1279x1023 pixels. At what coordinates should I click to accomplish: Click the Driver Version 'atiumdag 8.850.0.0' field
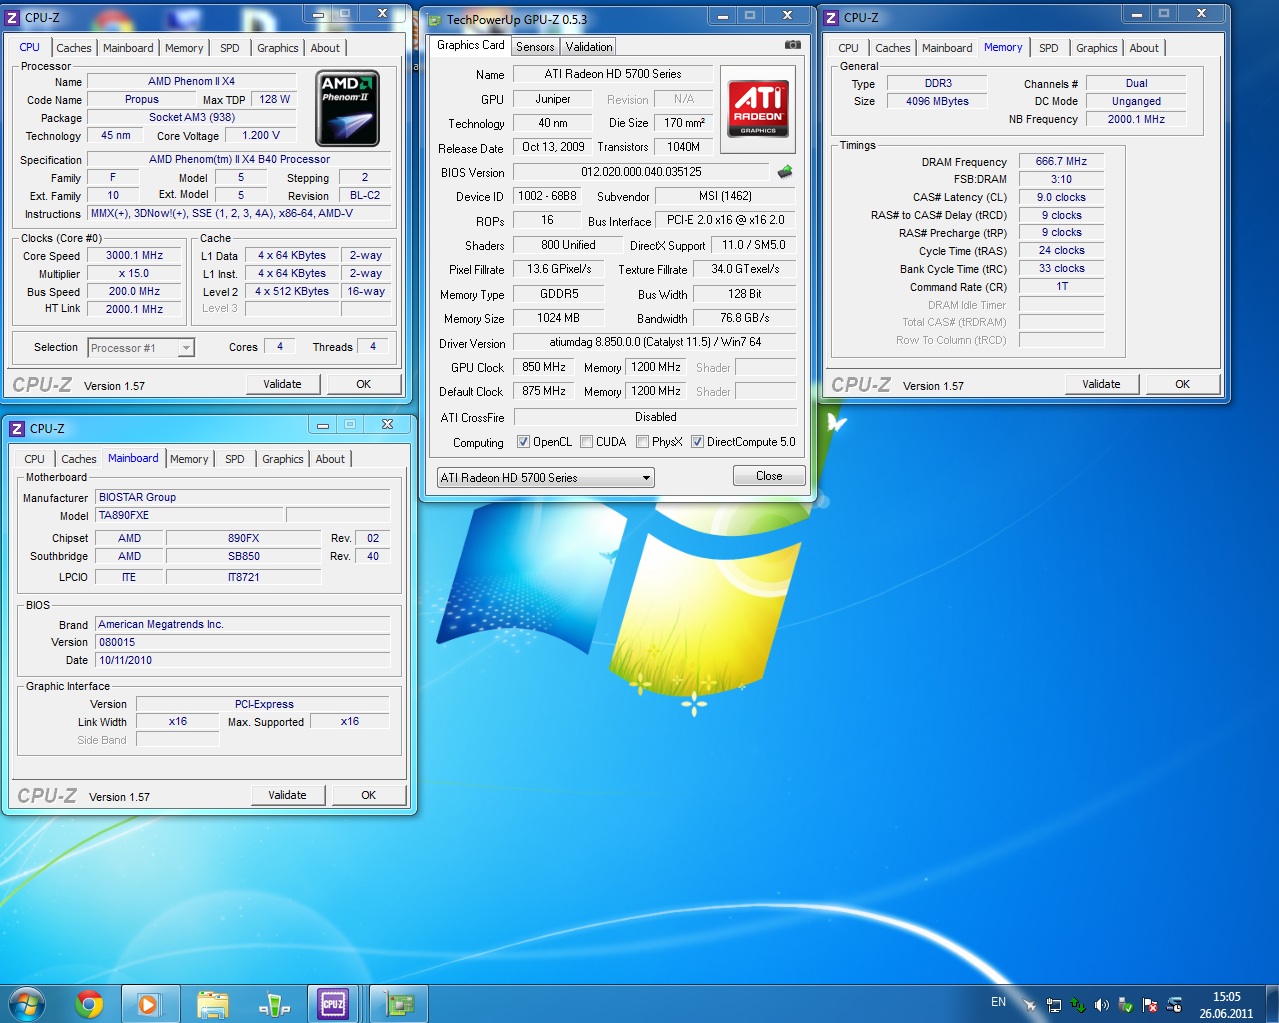pos(655,342)
